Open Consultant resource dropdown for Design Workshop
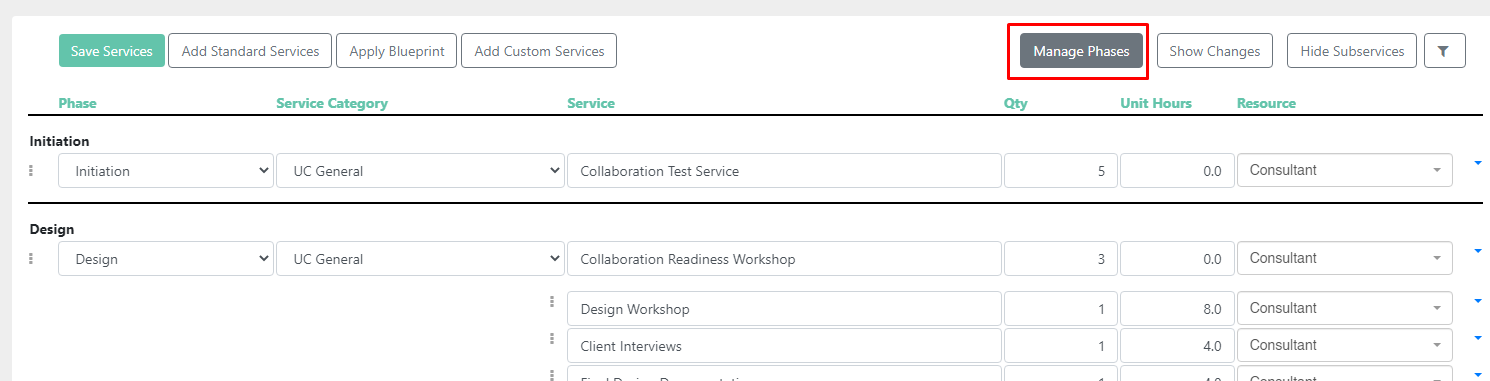This screenshot has height=381, width=1490. 1345,308
